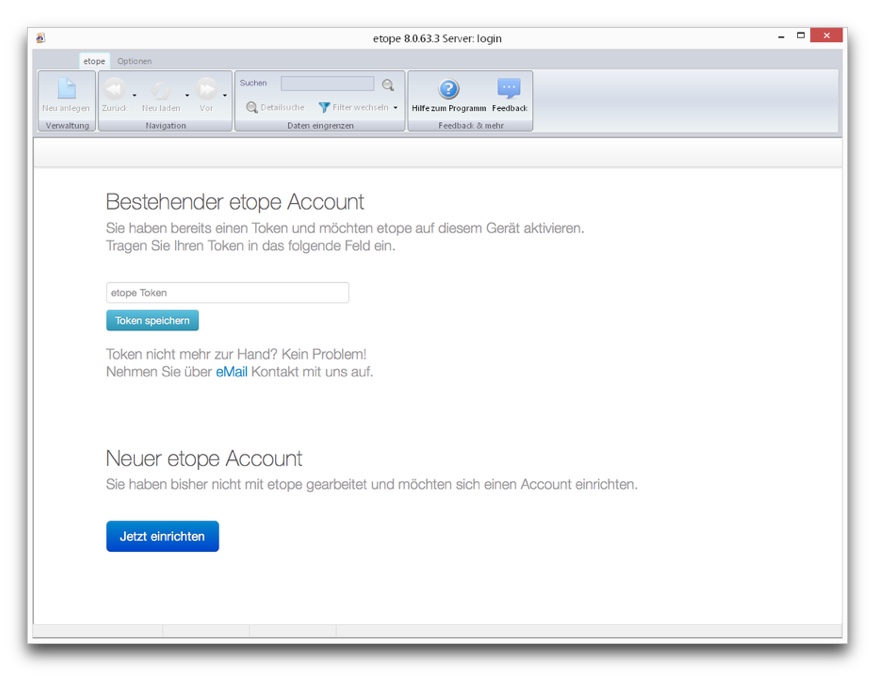Screen dimensions: 872x677
Task: Click the Feedback & mehr group label
Action: point(471,126)
